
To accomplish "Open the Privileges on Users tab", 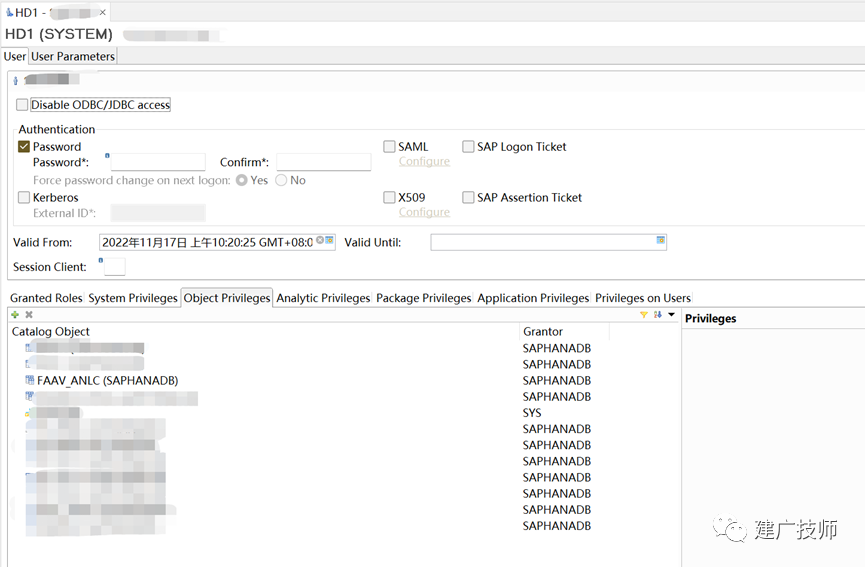I will coord(643,298).
